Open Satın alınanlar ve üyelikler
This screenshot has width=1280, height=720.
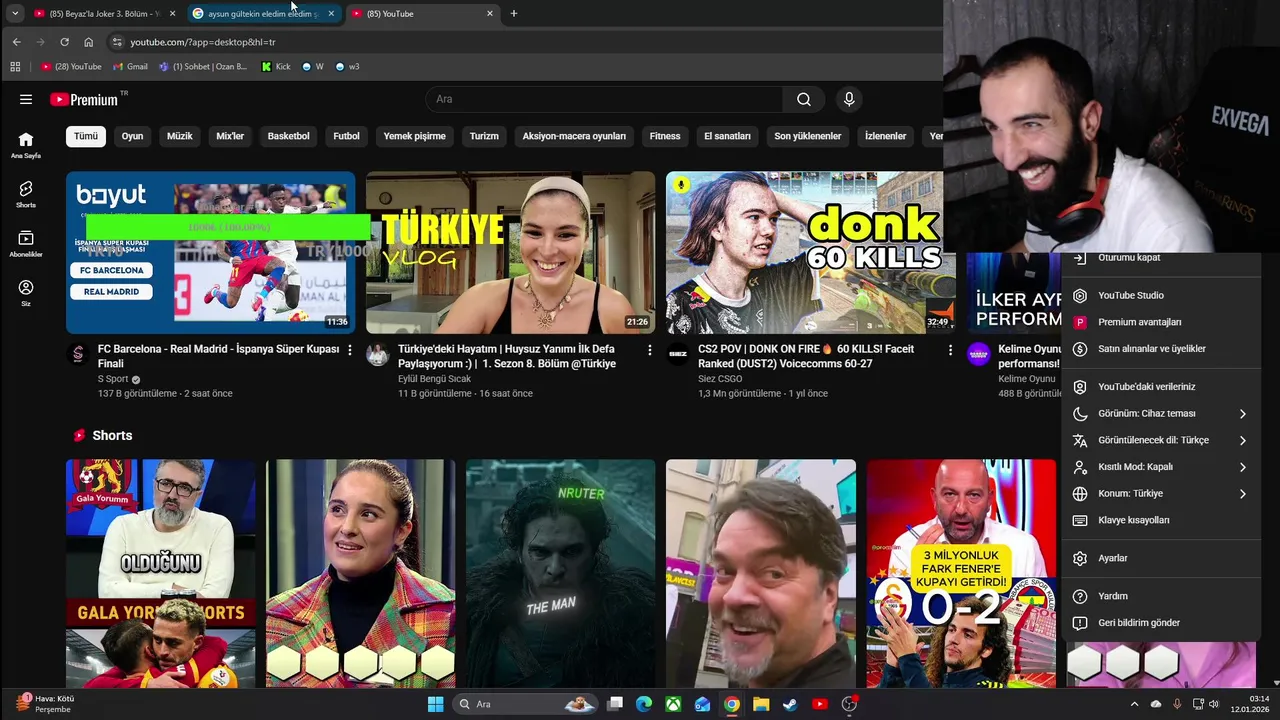1161,349
